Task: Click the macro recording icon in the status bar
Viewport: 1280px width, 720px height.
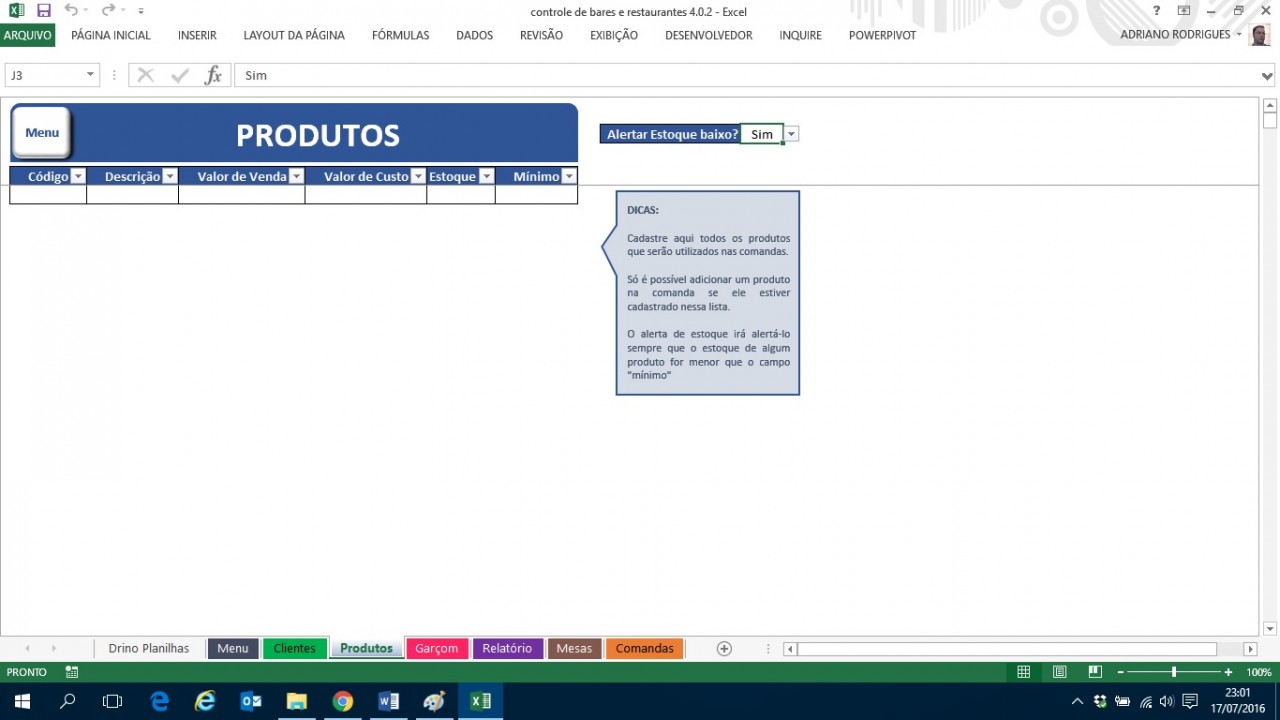Action: coord(72,672)
